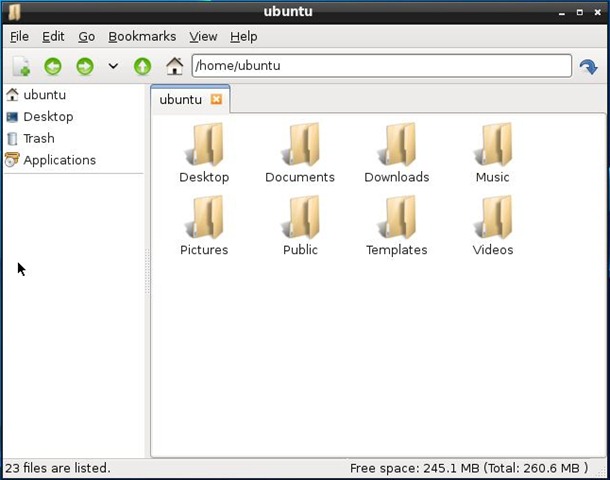Viewport: 610px width, 480px height.
Task: Select the Videos folder icon
Action: click(493, 217)
